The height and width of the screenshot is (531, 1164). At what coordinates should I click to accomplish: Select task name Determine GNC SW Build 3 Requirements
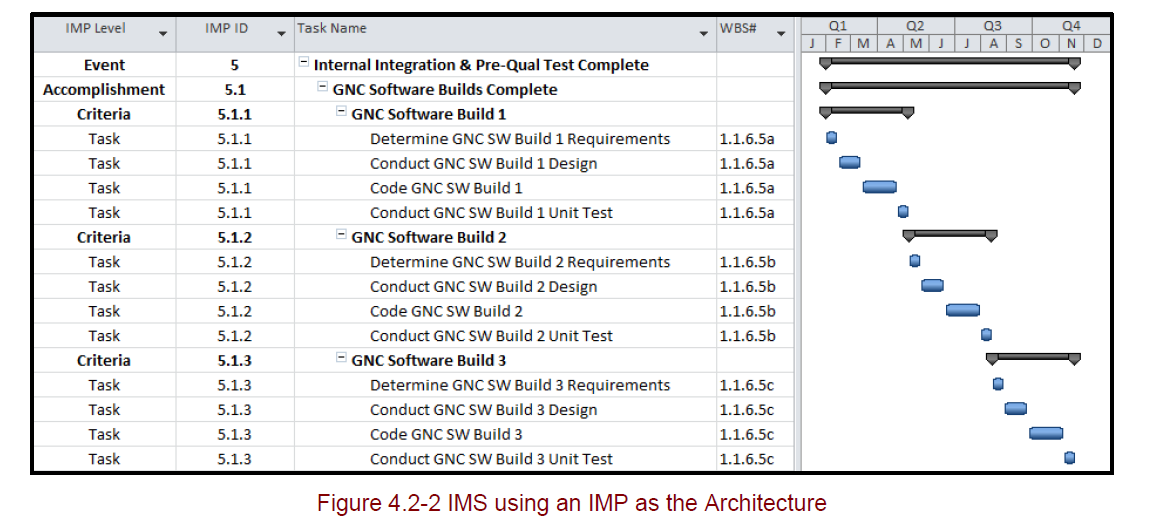point(520,385)
